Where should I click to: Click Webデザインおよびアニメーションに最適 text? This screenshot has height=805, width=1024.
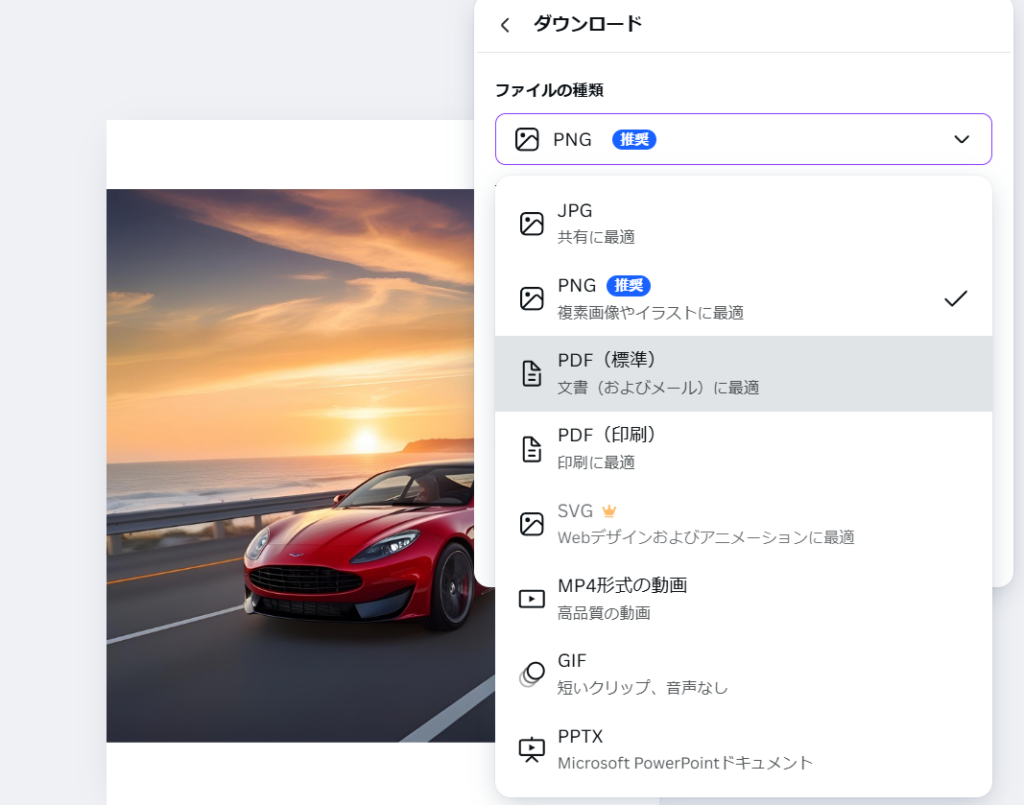705,537
